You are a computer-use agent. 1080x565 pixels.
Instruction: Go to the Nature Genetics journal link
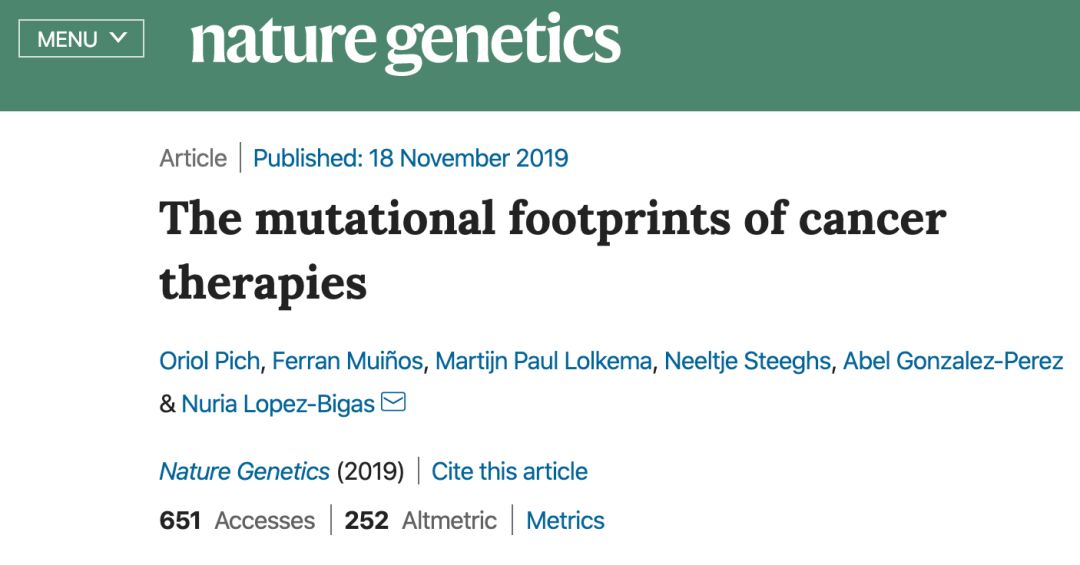[244, 471]
